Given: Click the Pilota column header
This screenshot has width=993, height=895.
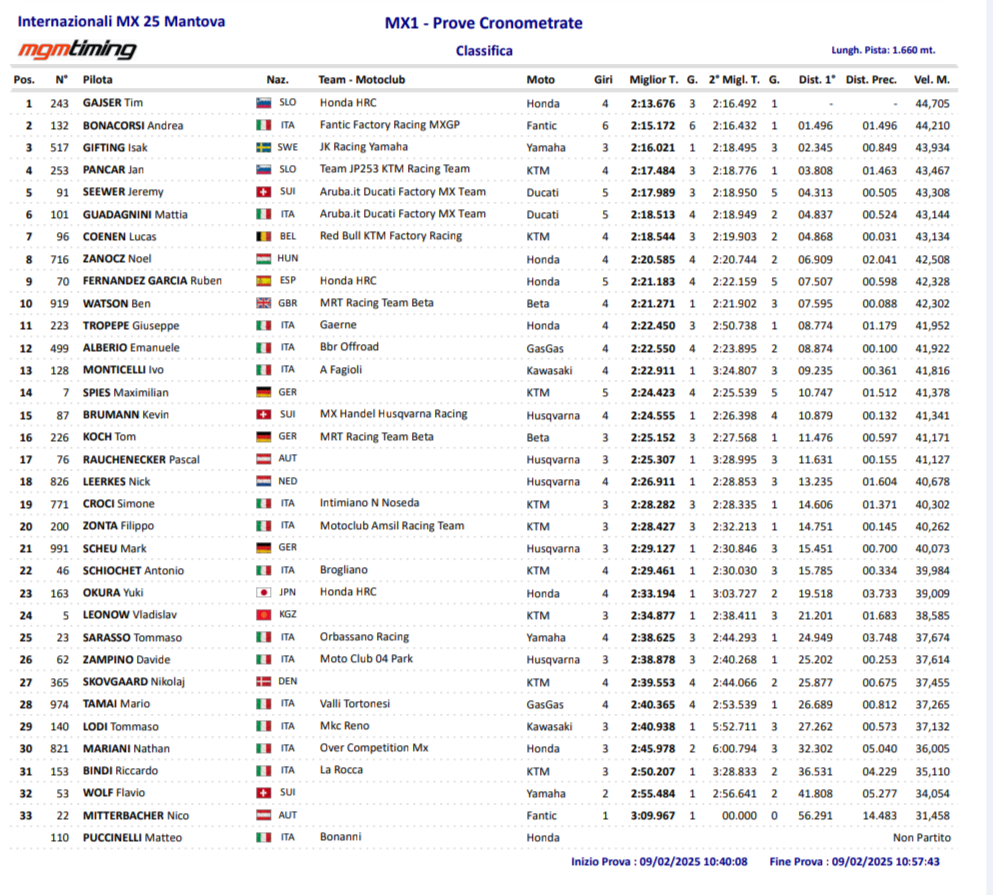Looking at the screenshot, I should [98, 80].
